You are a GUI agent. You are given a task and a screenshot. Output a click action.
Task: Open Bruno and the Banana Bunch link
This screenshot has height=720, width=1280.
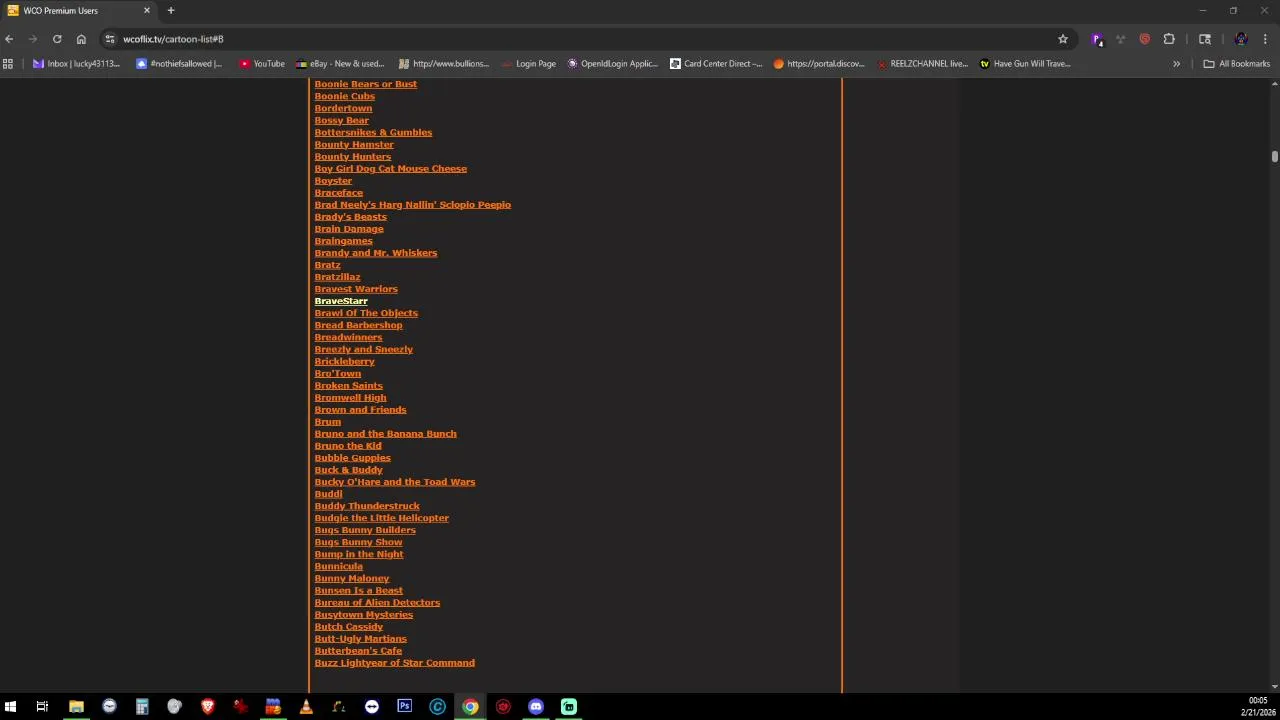coord(385,434)
